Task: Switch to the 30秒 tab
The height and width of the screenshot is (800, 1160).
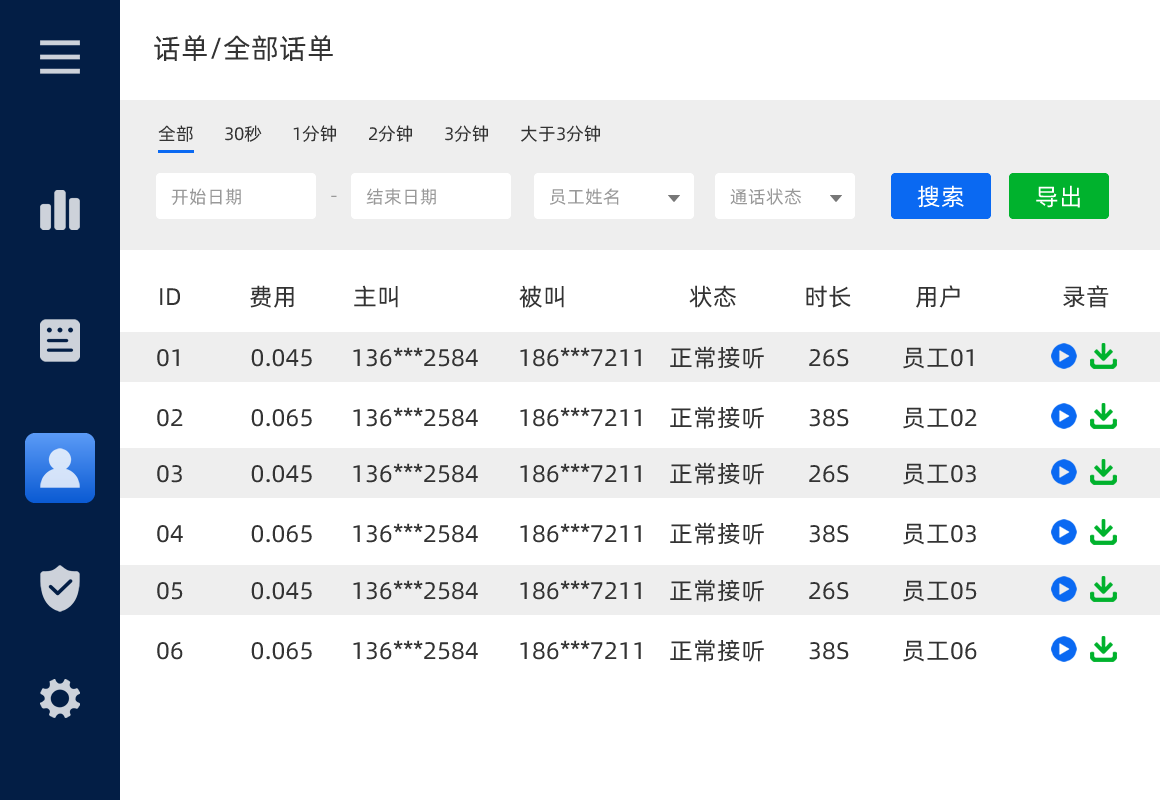Action: click(x=242, y=134)
